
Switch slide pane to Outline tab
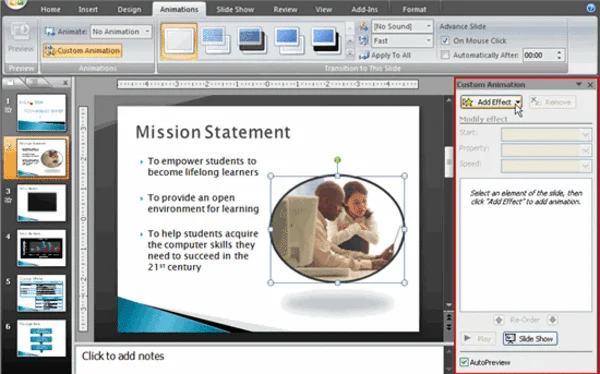[35, 82]
